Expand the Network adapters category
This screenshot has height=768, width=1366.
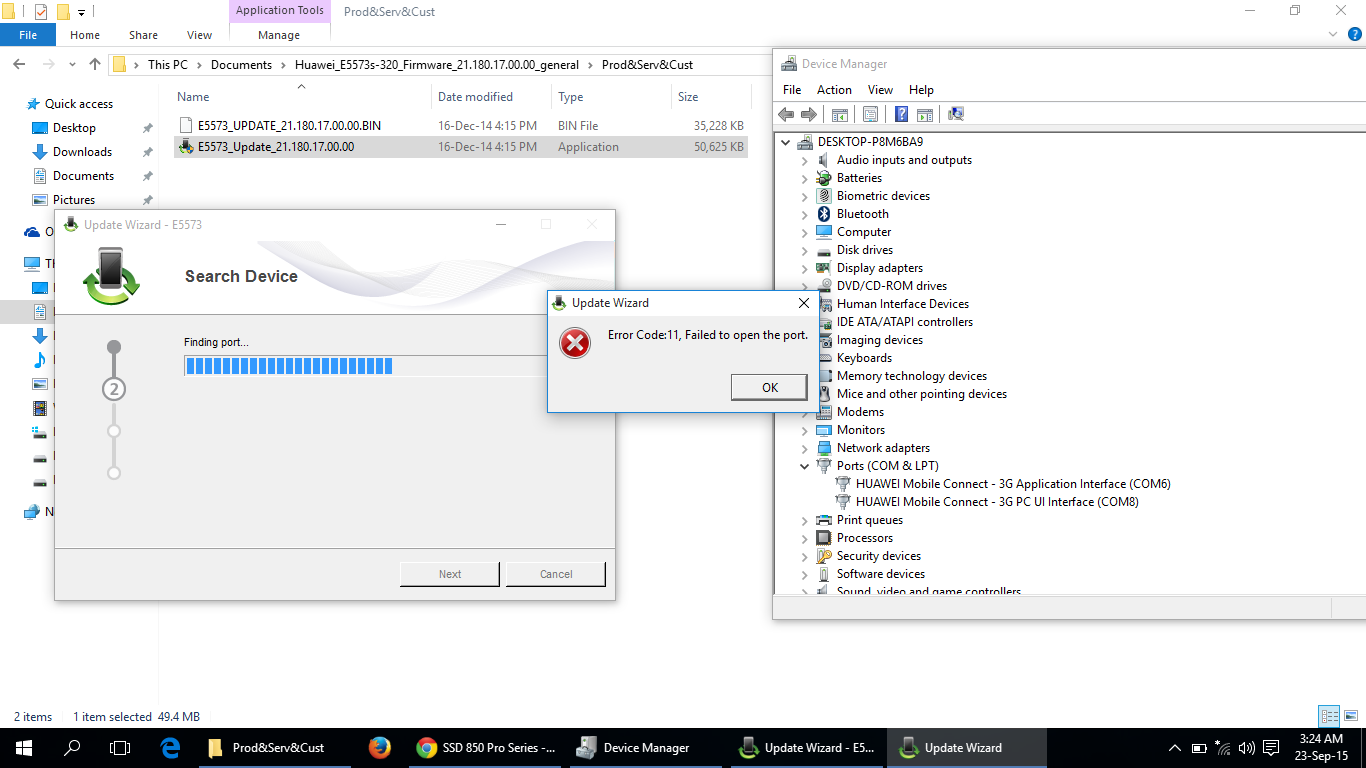(804, 448)
